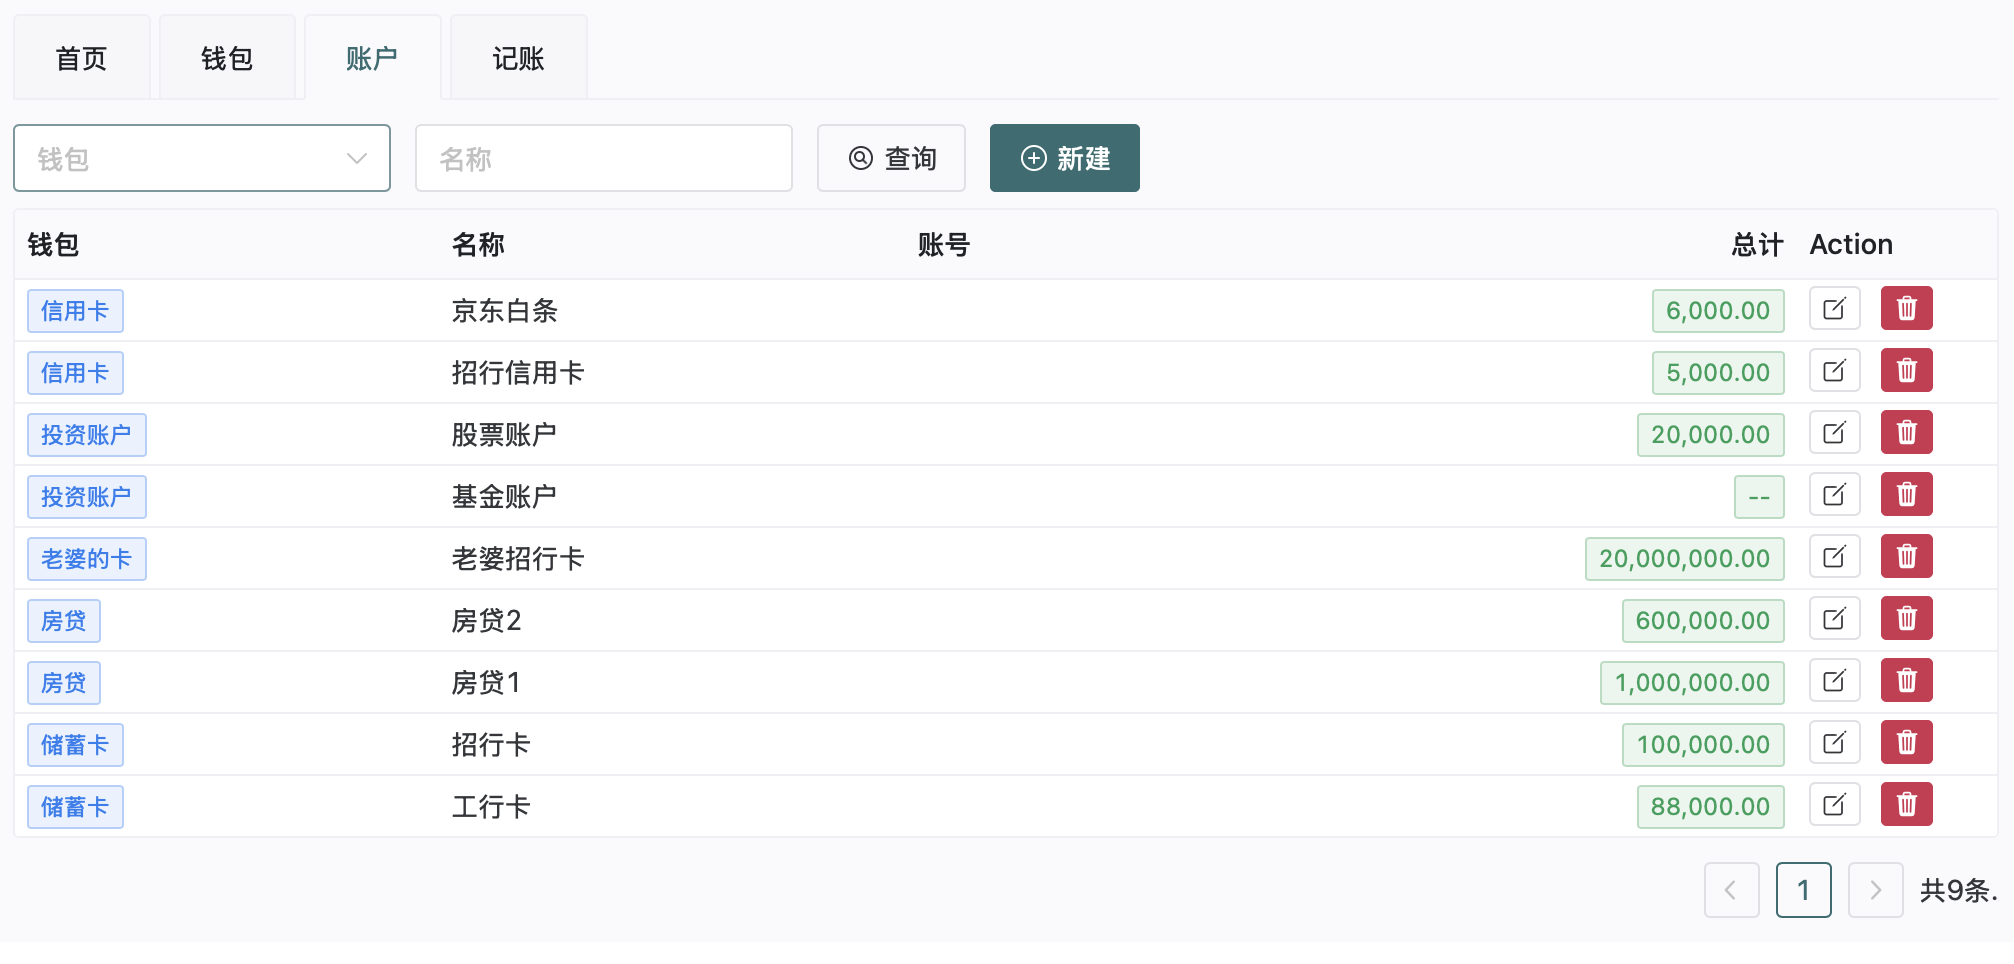Click the 新建 create button
The image size is (2014, 964).
click(1065, 158)
